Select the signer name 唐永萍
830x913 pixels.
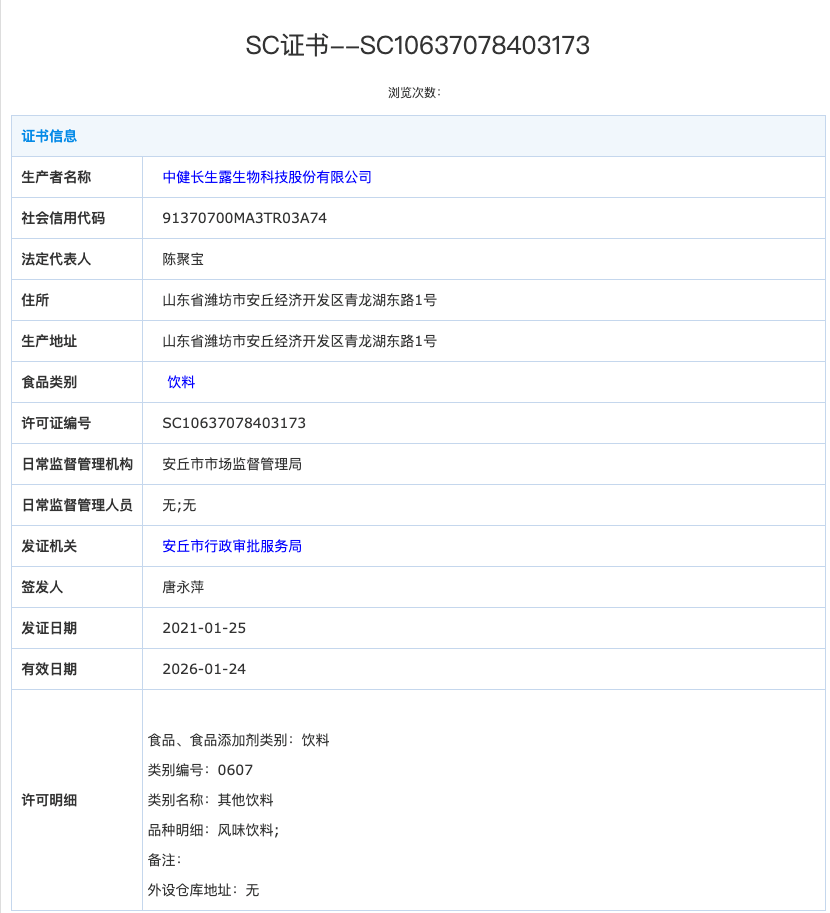(184, 587)
